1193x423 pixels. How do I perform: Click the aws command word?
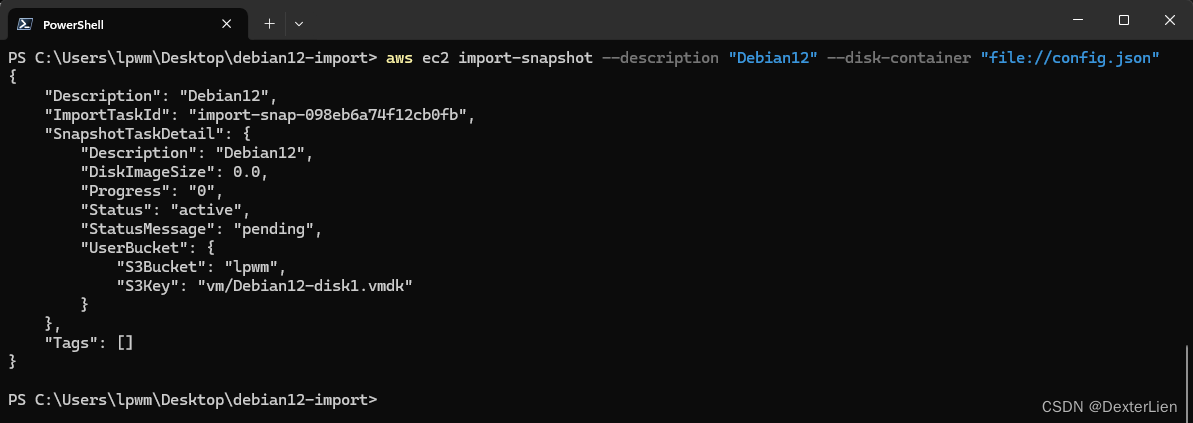click(x=399, y=58)
